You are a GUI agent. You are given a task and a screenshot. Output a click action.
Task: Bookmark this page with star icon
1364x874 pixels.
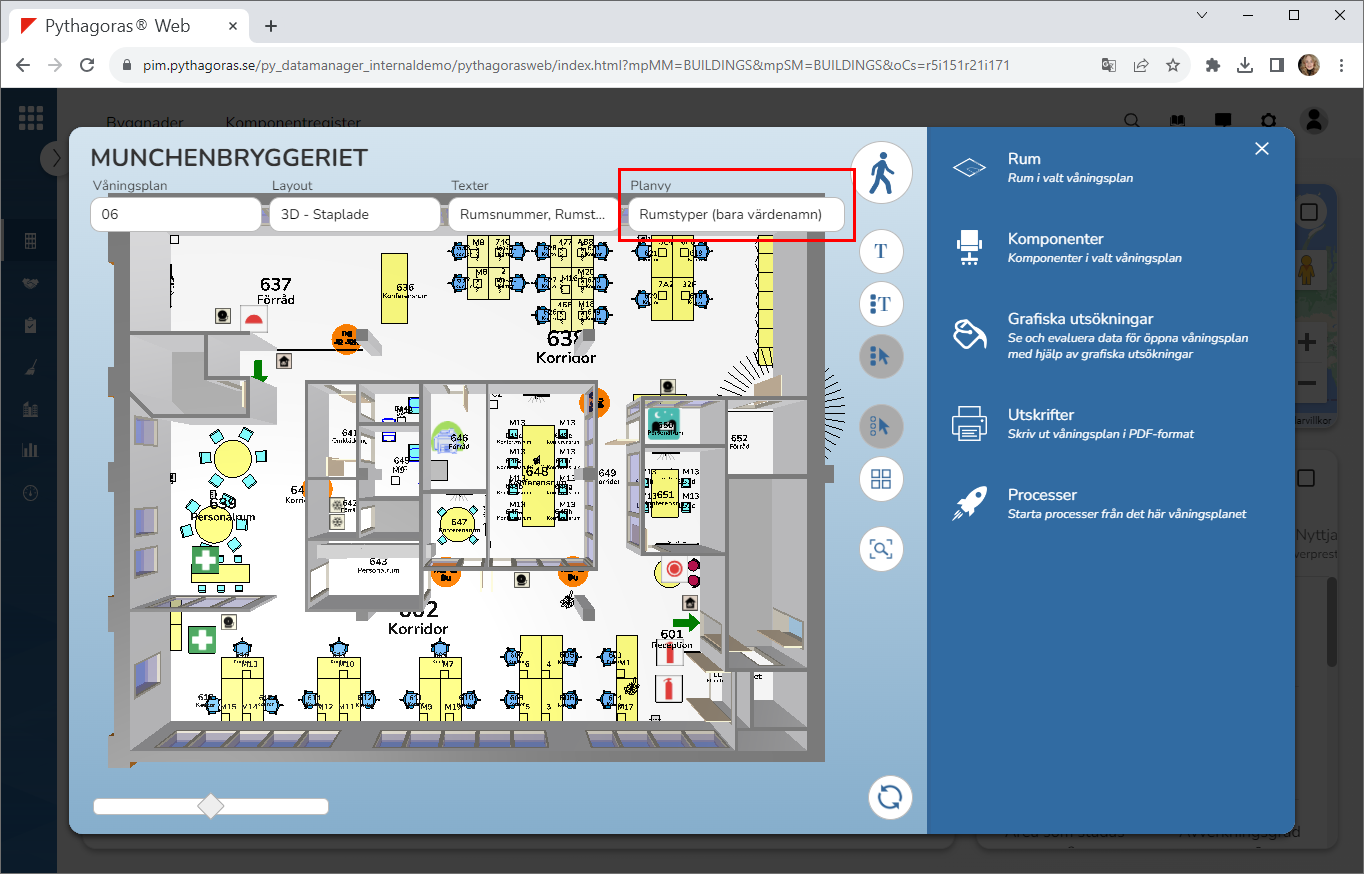[1173, 65]
